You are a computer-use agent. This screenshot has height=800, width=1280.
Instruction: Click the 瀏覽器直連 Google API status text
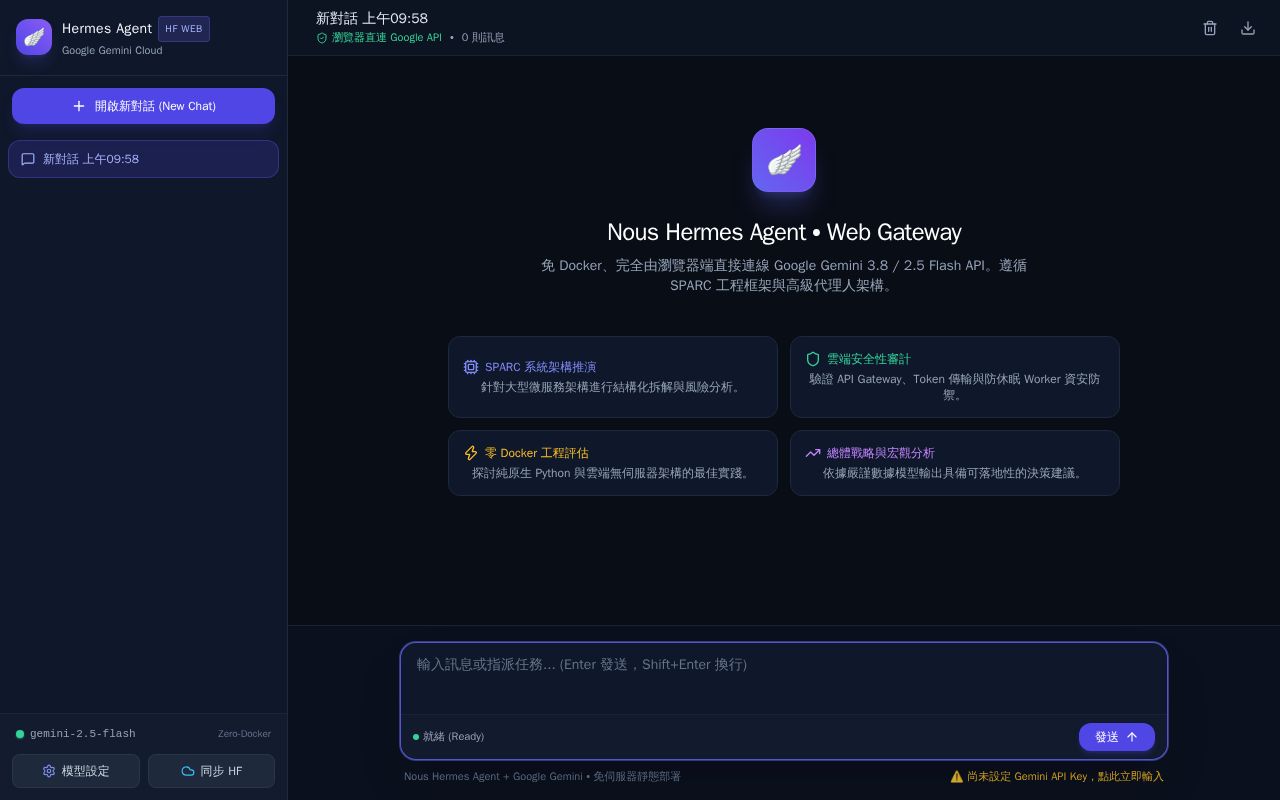click(x=387, y=38)
